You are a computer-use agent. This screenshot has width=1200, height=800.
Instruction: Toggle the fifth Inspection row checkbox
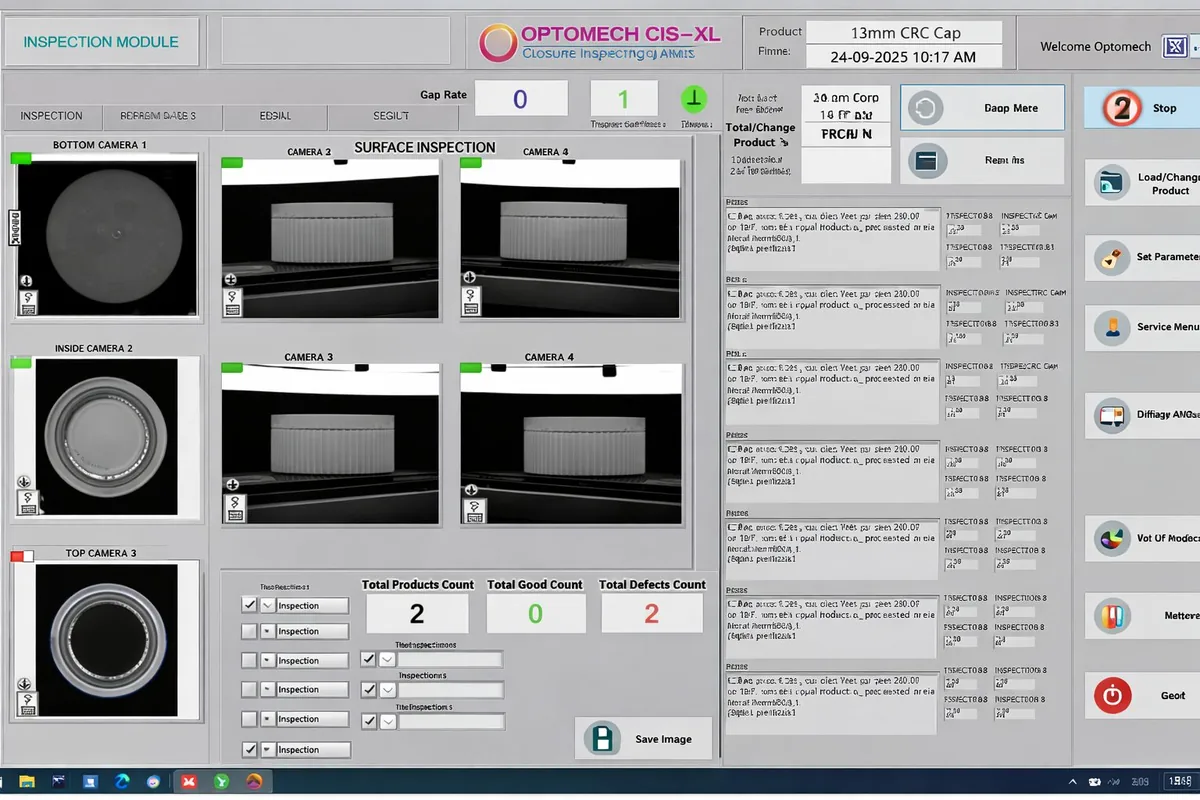(x=249, y=718)
